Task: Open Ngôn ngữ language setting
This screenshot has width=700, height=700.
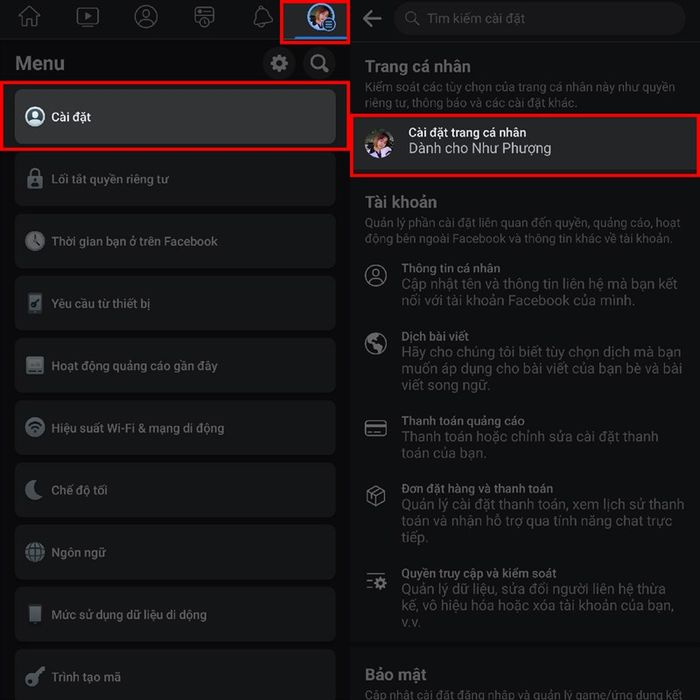Action: pos(175,552)
